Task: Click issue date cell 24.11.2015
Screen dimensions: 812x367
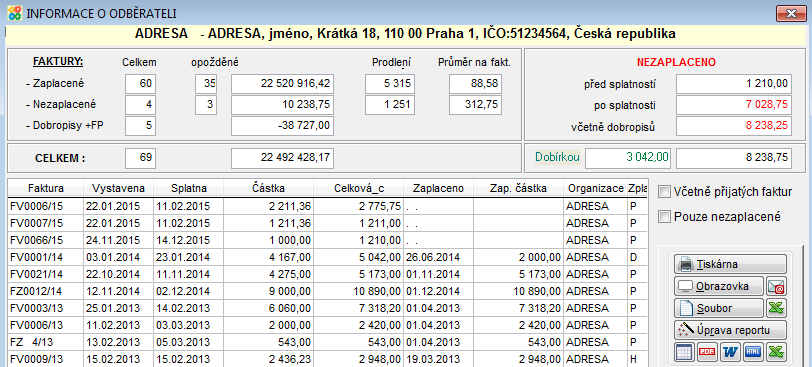Action: (118, 240)
